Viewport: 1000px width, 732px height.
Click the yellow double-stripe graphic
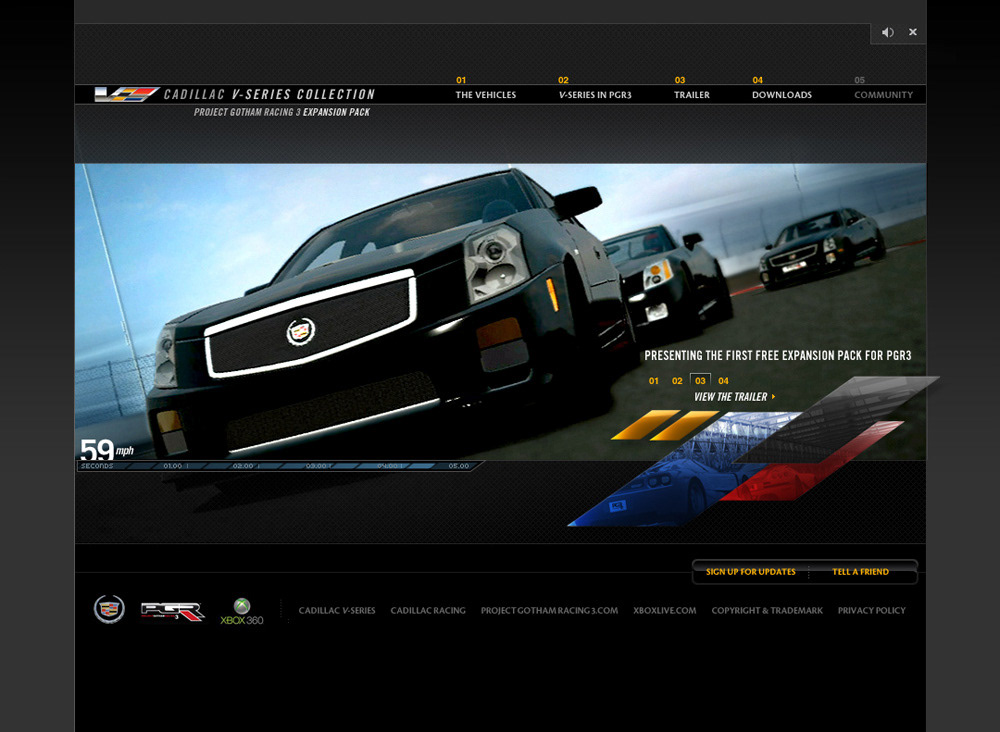click(x=663, y=425)
